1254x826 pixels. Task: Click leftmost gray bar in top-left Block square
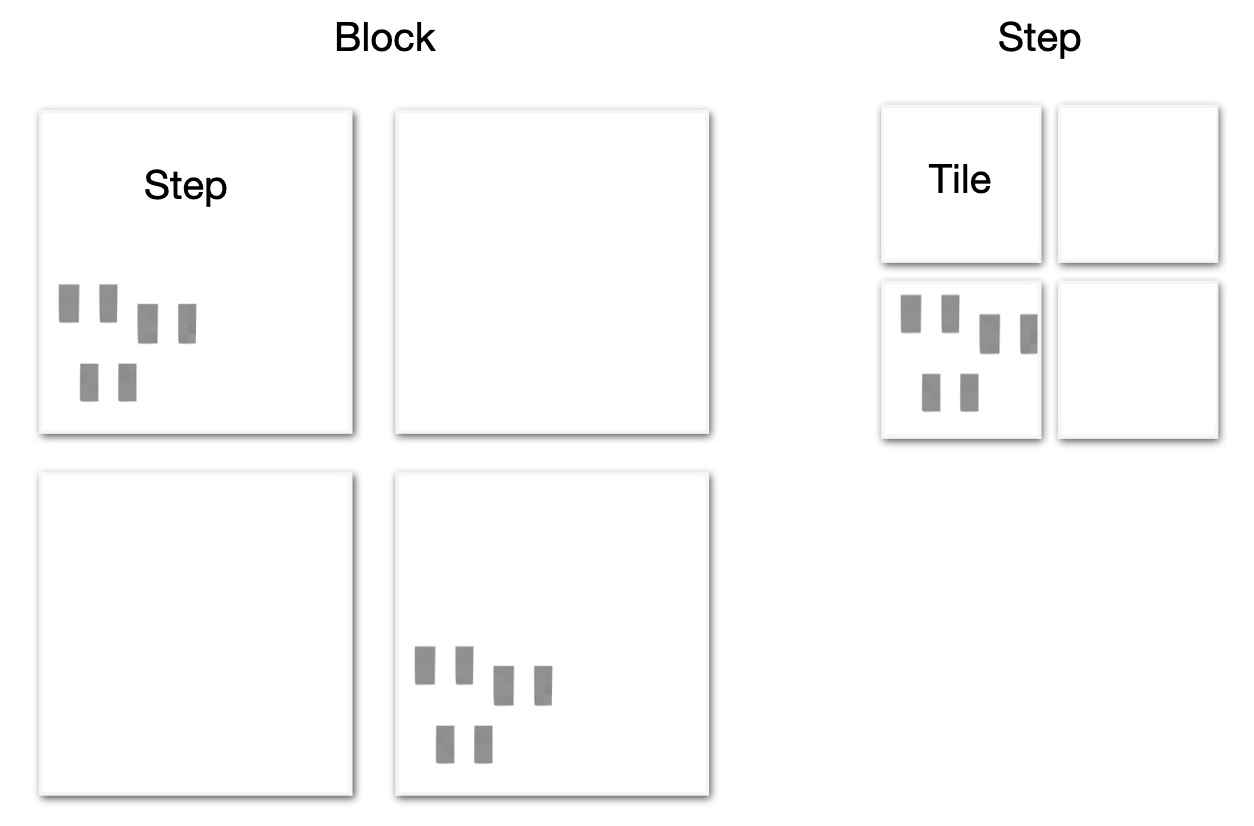[x=69, y=303]
